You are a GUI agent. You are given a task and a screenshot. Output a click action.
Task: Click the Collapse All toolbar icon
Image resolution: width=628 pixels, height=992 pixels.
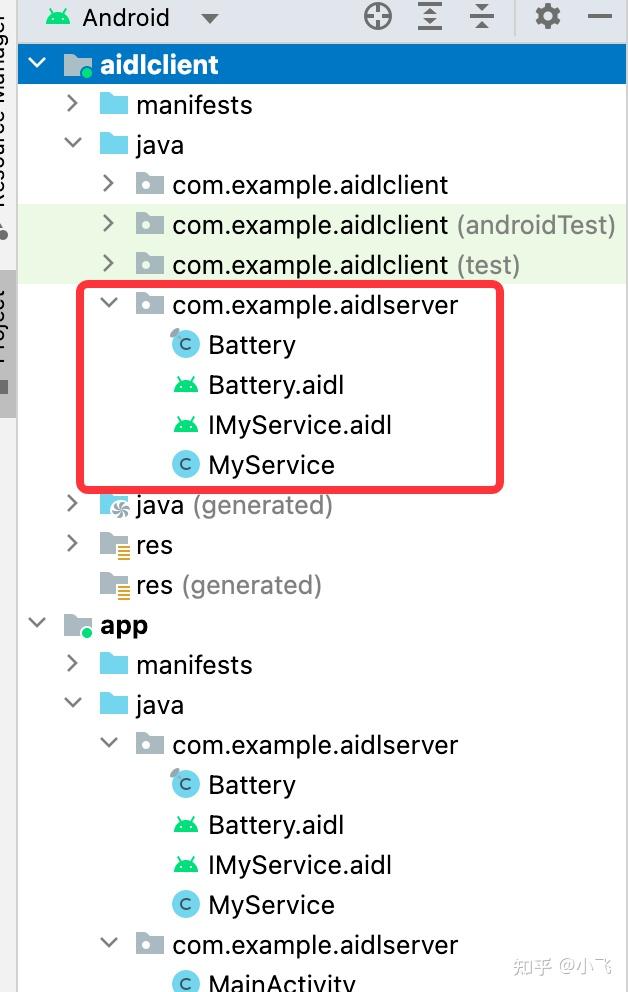pos(482,17)
